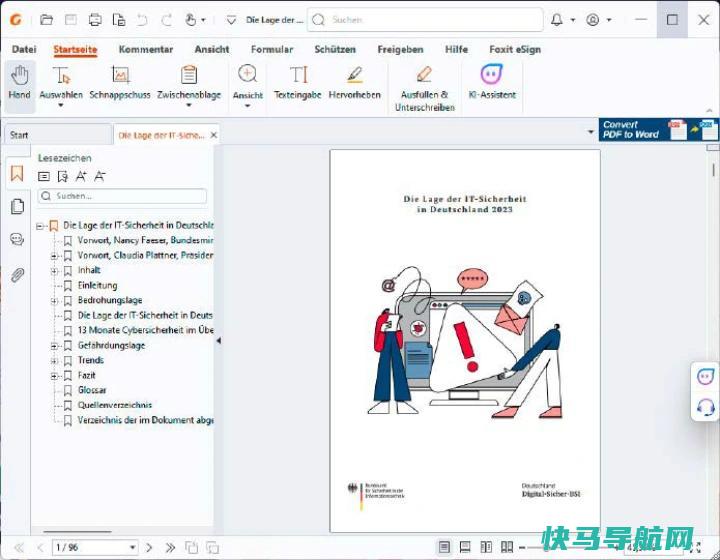Expand the Bedrohungslage bookmark
This screenshot has height=560, width=720.
coord(54,301)
